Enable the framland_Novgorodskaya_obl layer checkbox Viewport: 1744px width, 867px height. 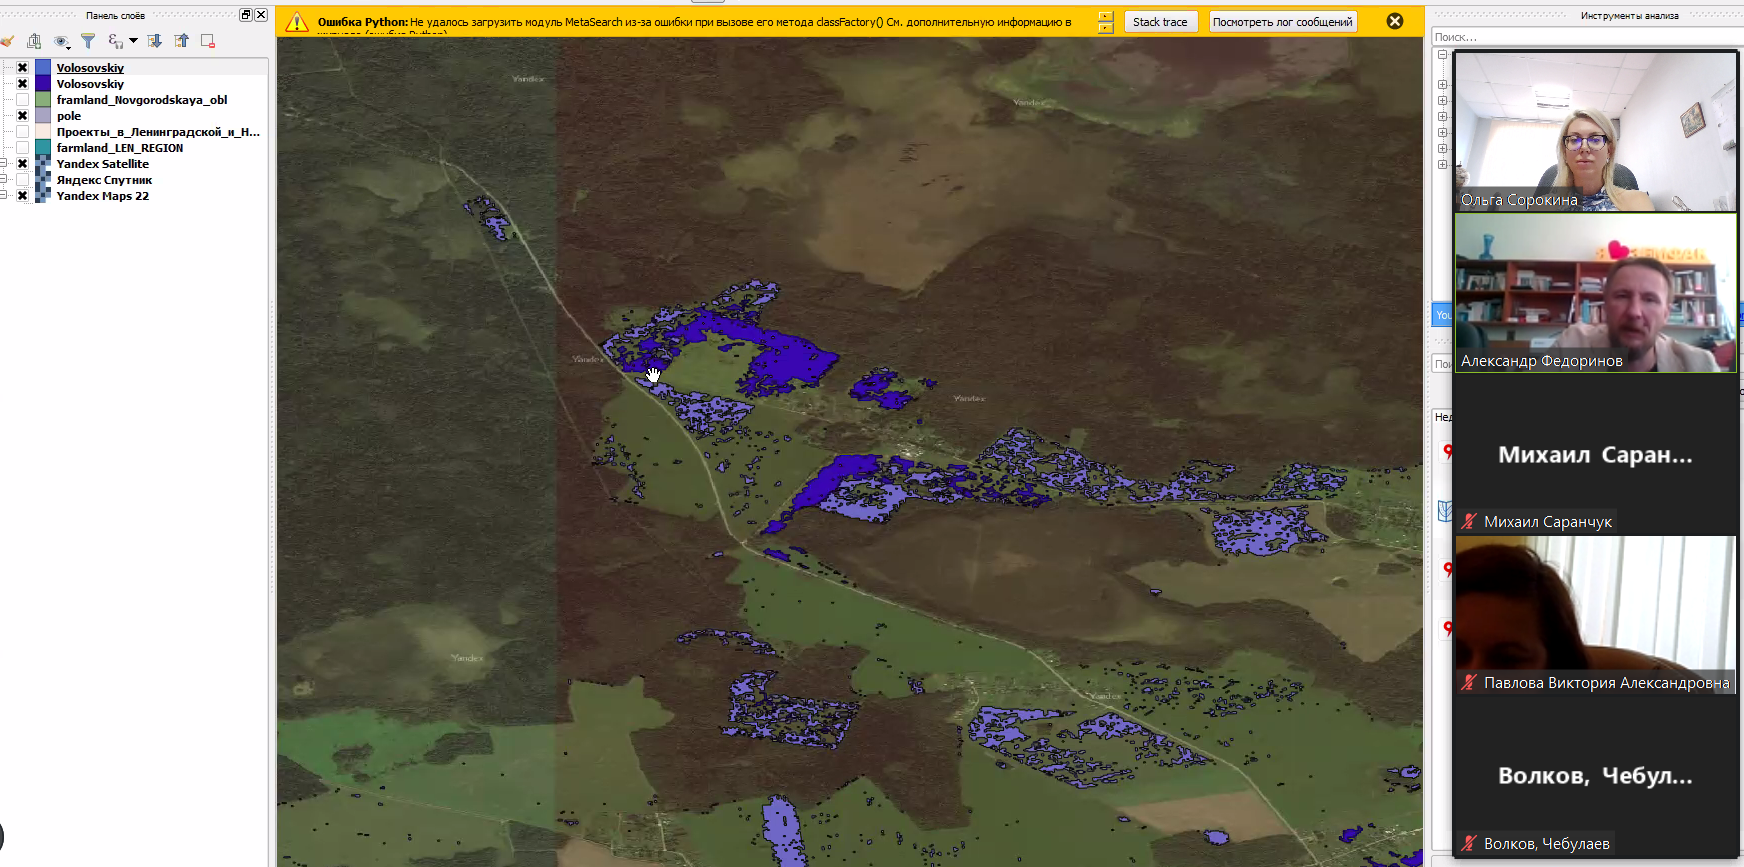tap(22, 100)
